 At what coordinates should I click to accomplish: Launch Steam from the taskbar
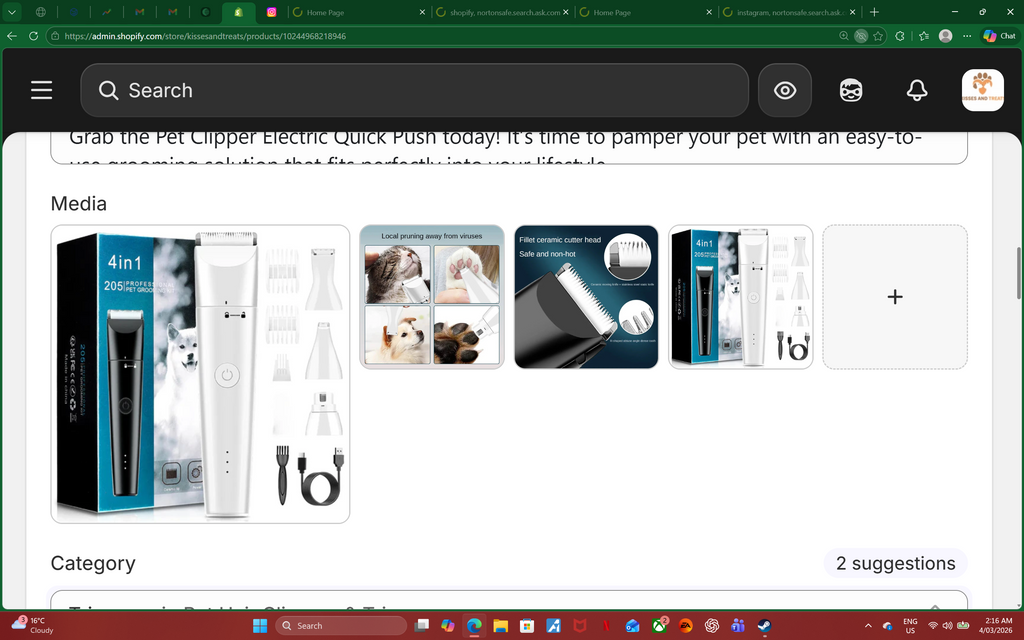pos(764,626)
